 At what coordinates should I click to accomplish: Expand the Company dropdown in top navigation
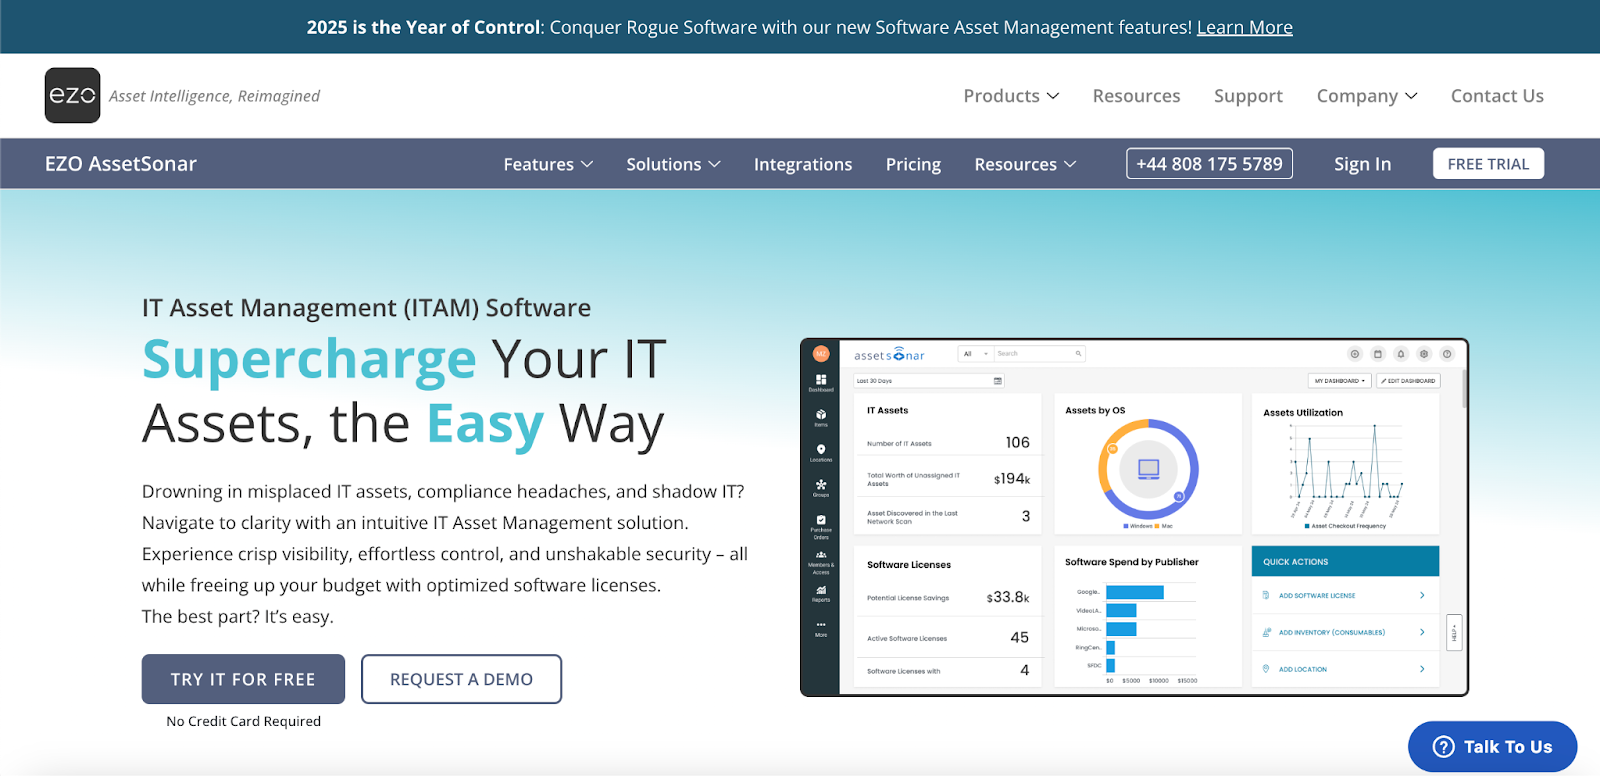pos(1367,96)
